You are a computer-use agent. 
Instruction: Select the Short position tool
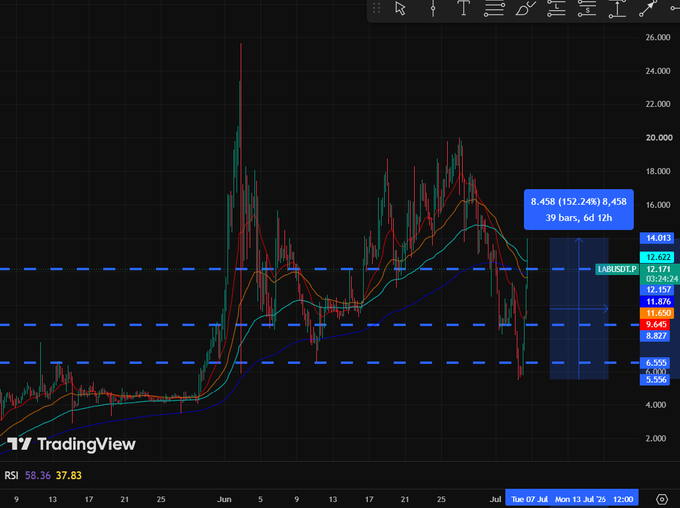click(586, 8)
